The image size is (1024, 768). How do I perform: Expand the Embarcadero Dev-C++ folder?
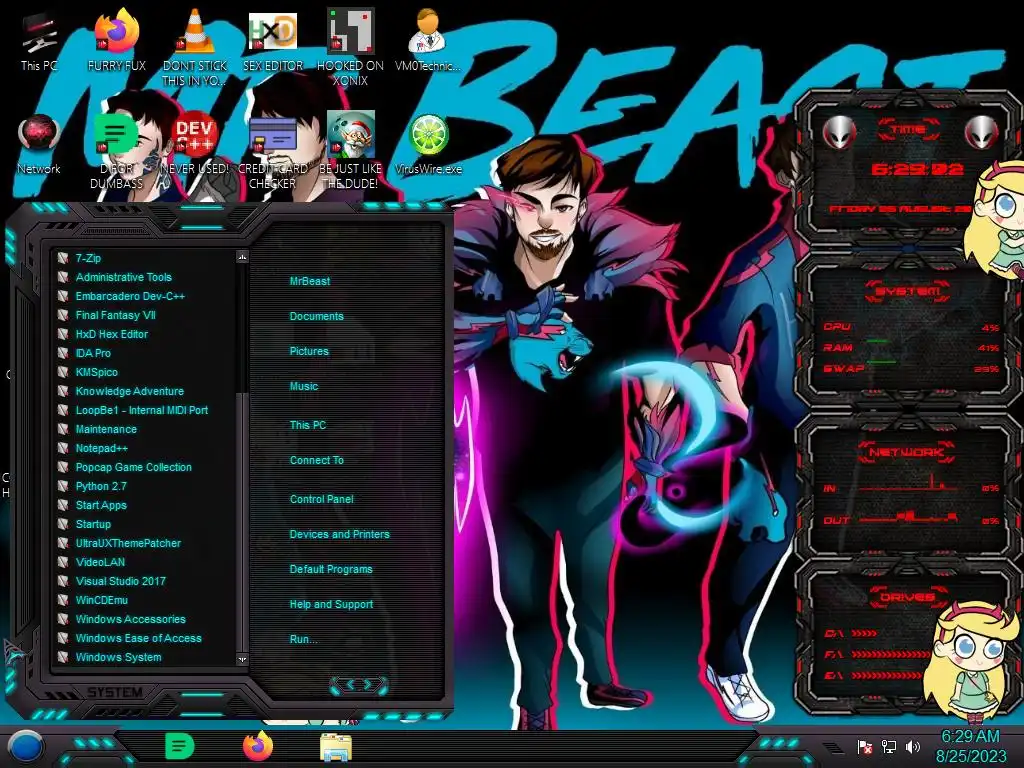tap(130, 296)
